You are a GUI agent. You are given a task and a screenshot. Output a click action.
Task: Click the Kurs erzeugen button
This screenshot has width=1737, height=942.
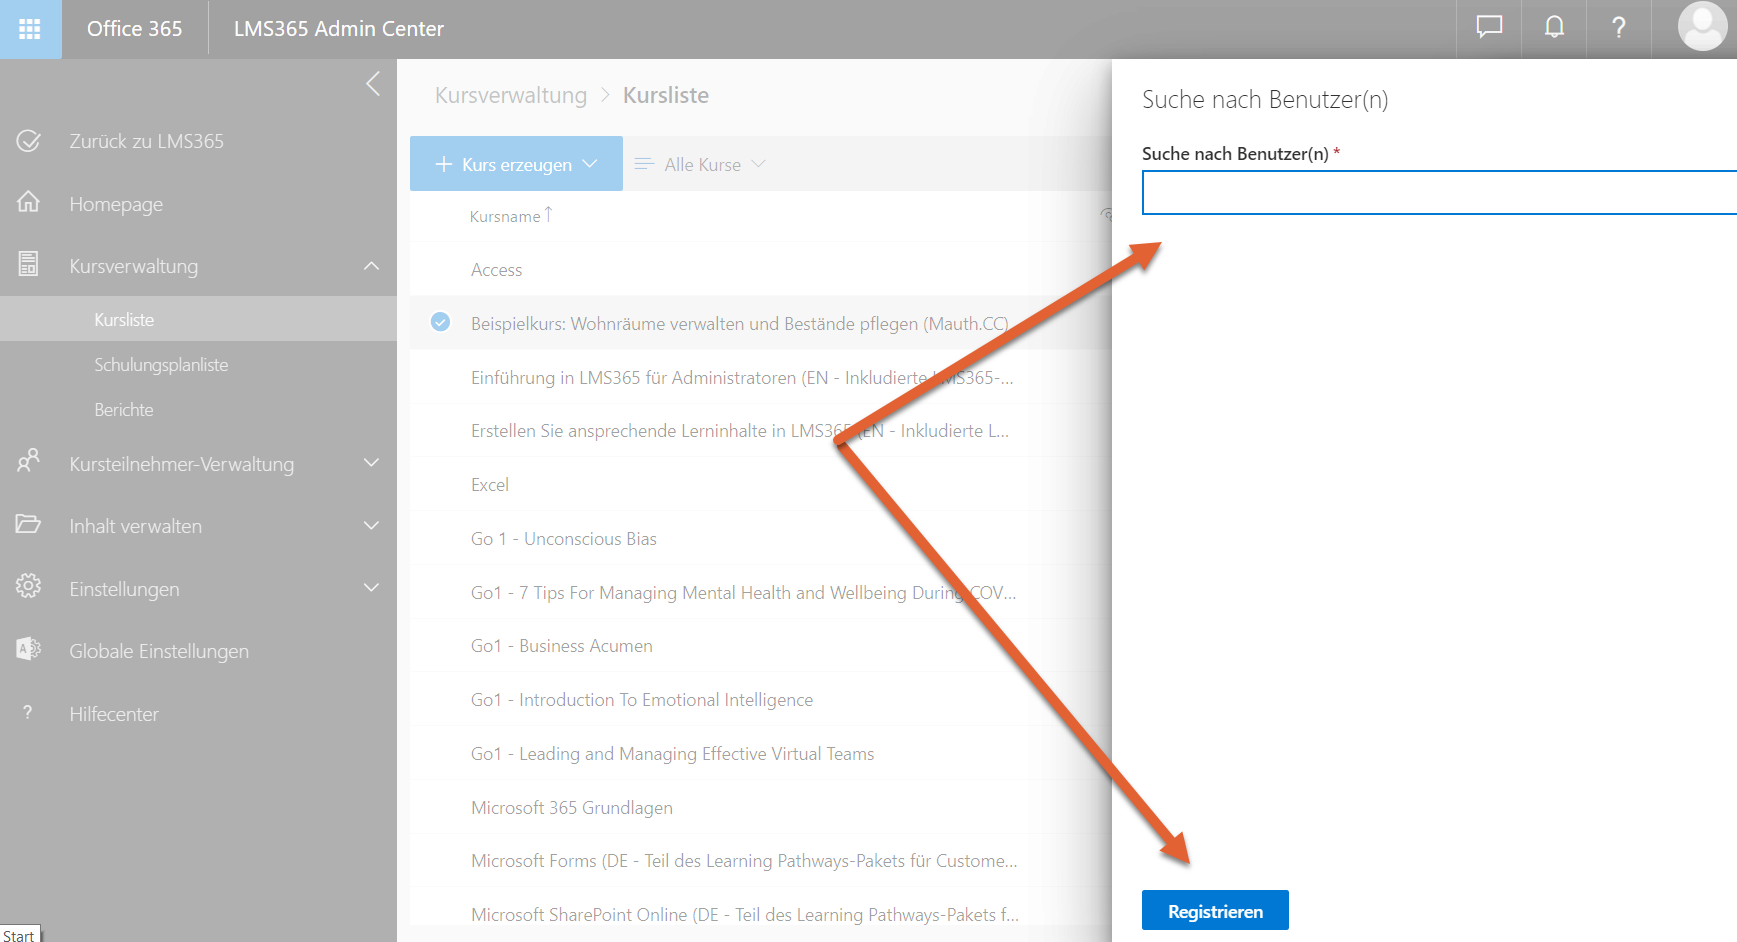pyautogui.click(x=515, y=164)
